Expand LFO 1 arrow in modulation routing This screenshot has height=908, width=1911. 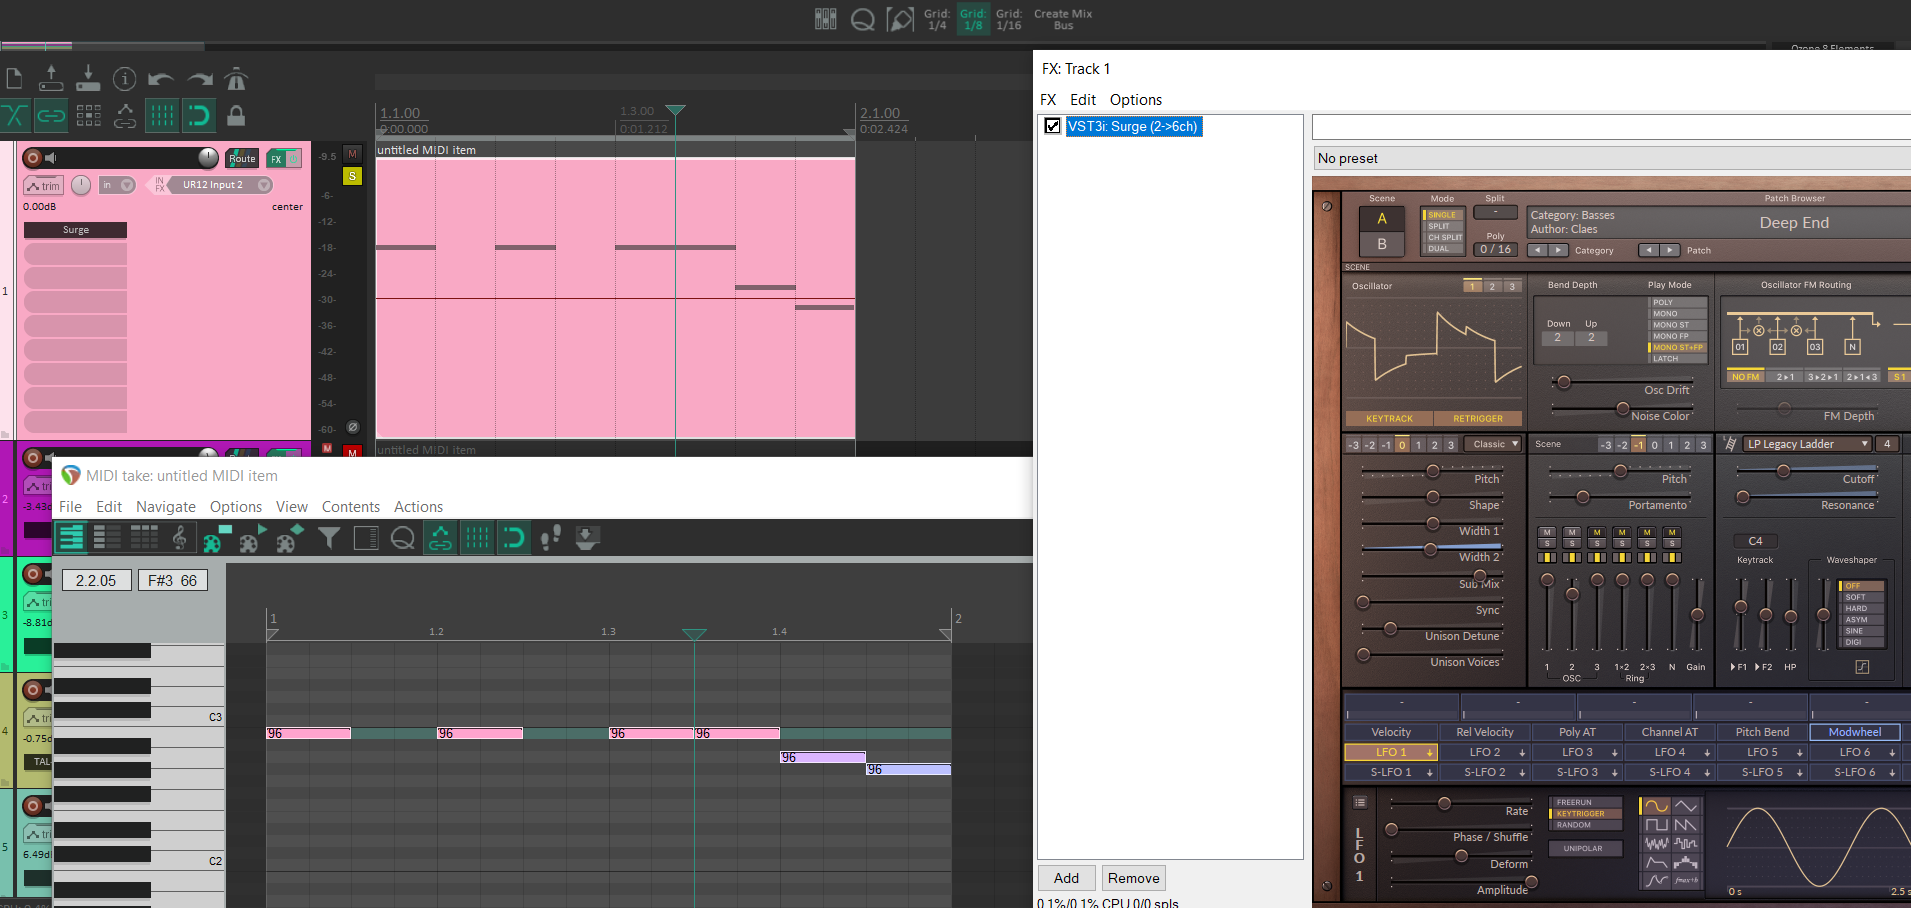[x=1430, y=753]
